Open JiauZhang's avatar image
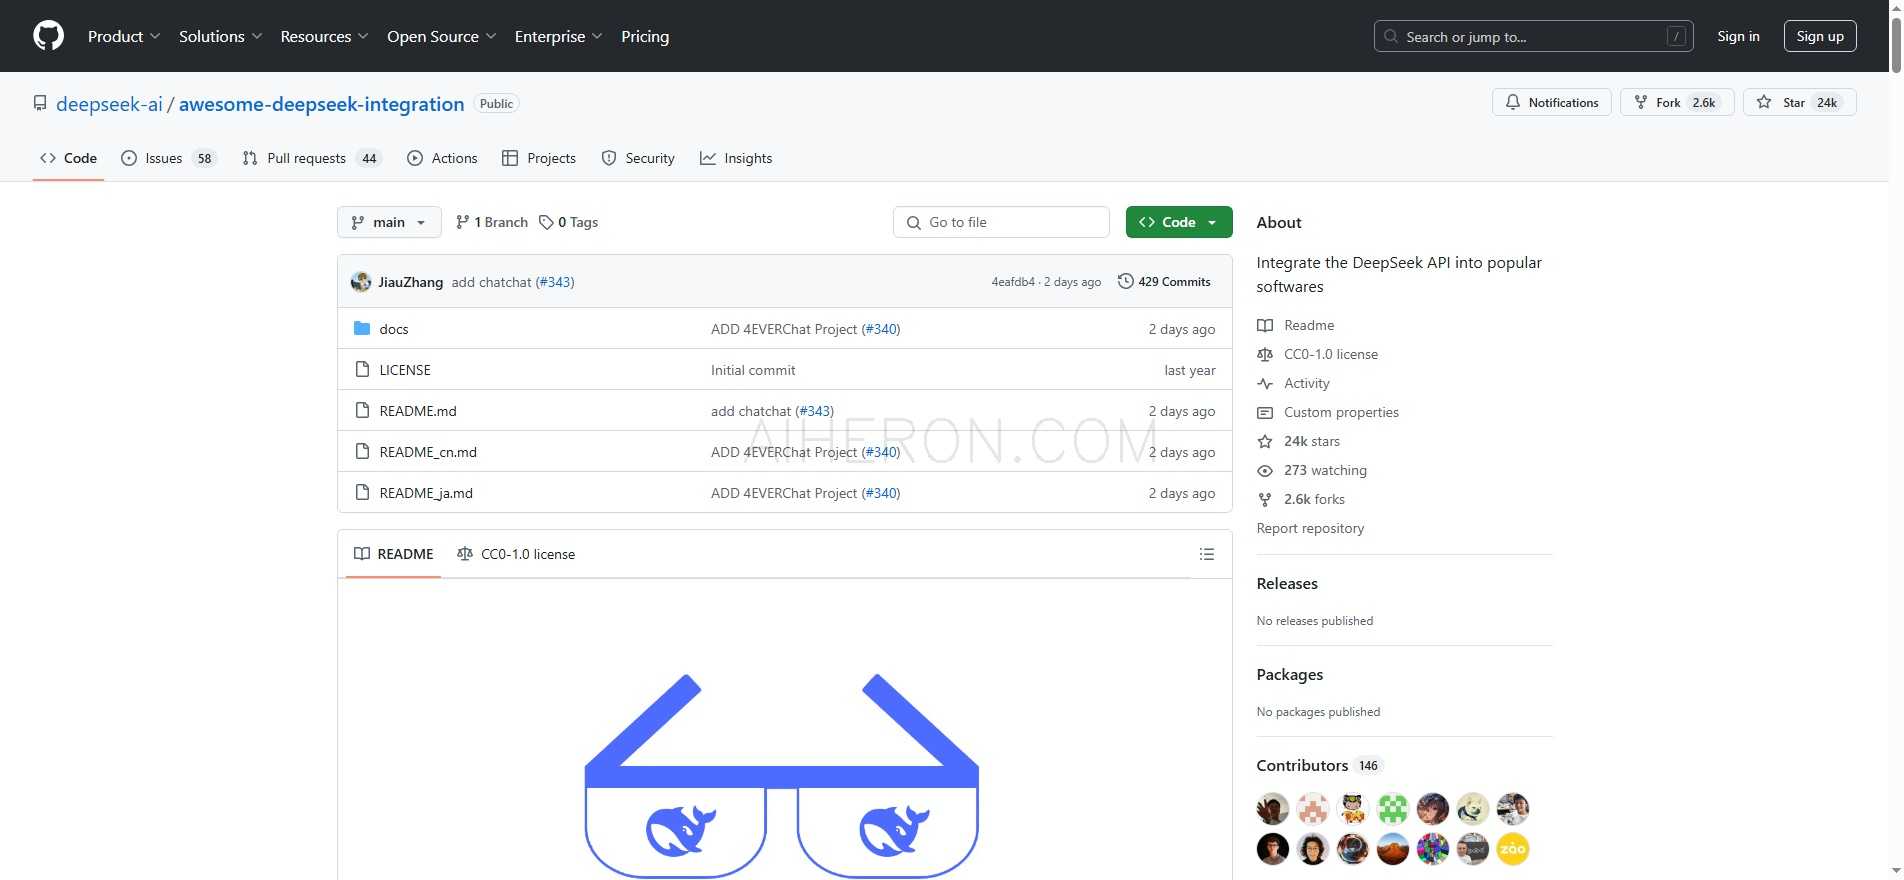Image resolution: width=1904 pixels, height=880 pixels. tap(361, 282)
